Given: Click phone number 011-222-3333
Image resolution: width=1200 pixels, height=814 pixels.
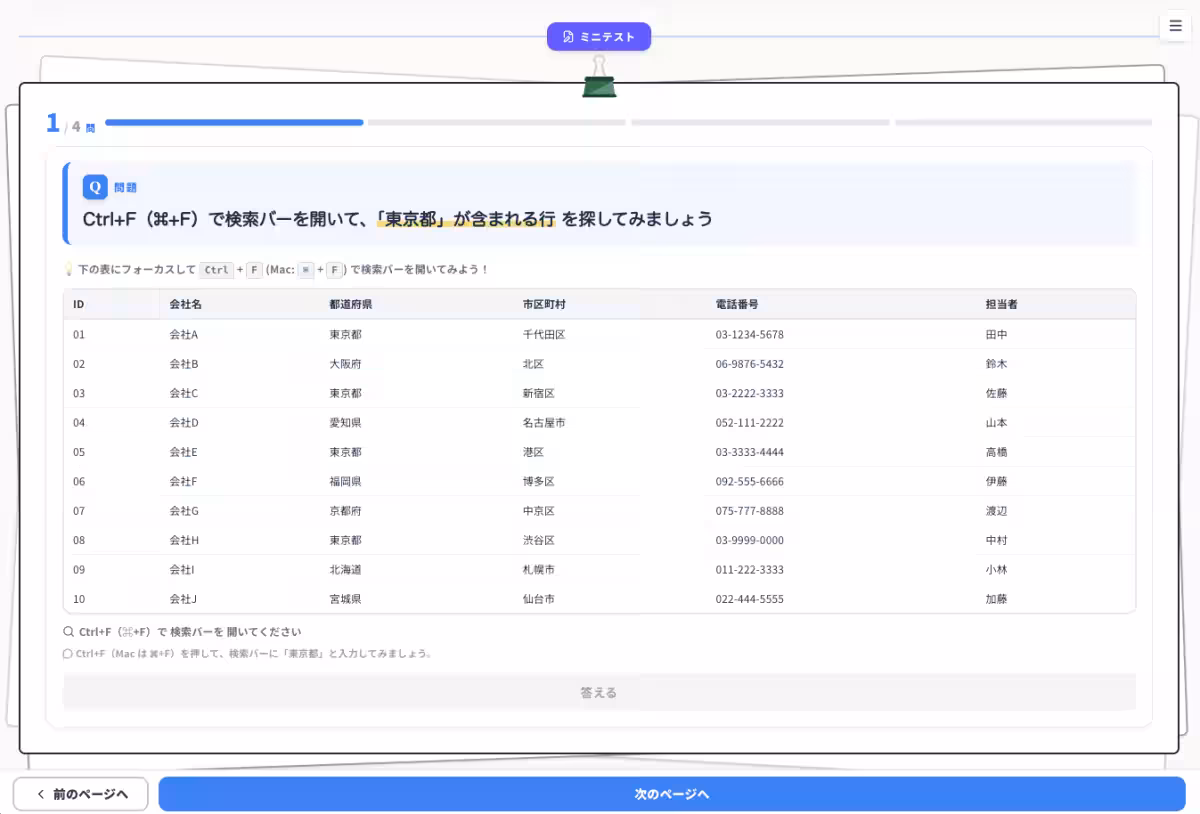Looking at the screenshot, I should 750,570.
